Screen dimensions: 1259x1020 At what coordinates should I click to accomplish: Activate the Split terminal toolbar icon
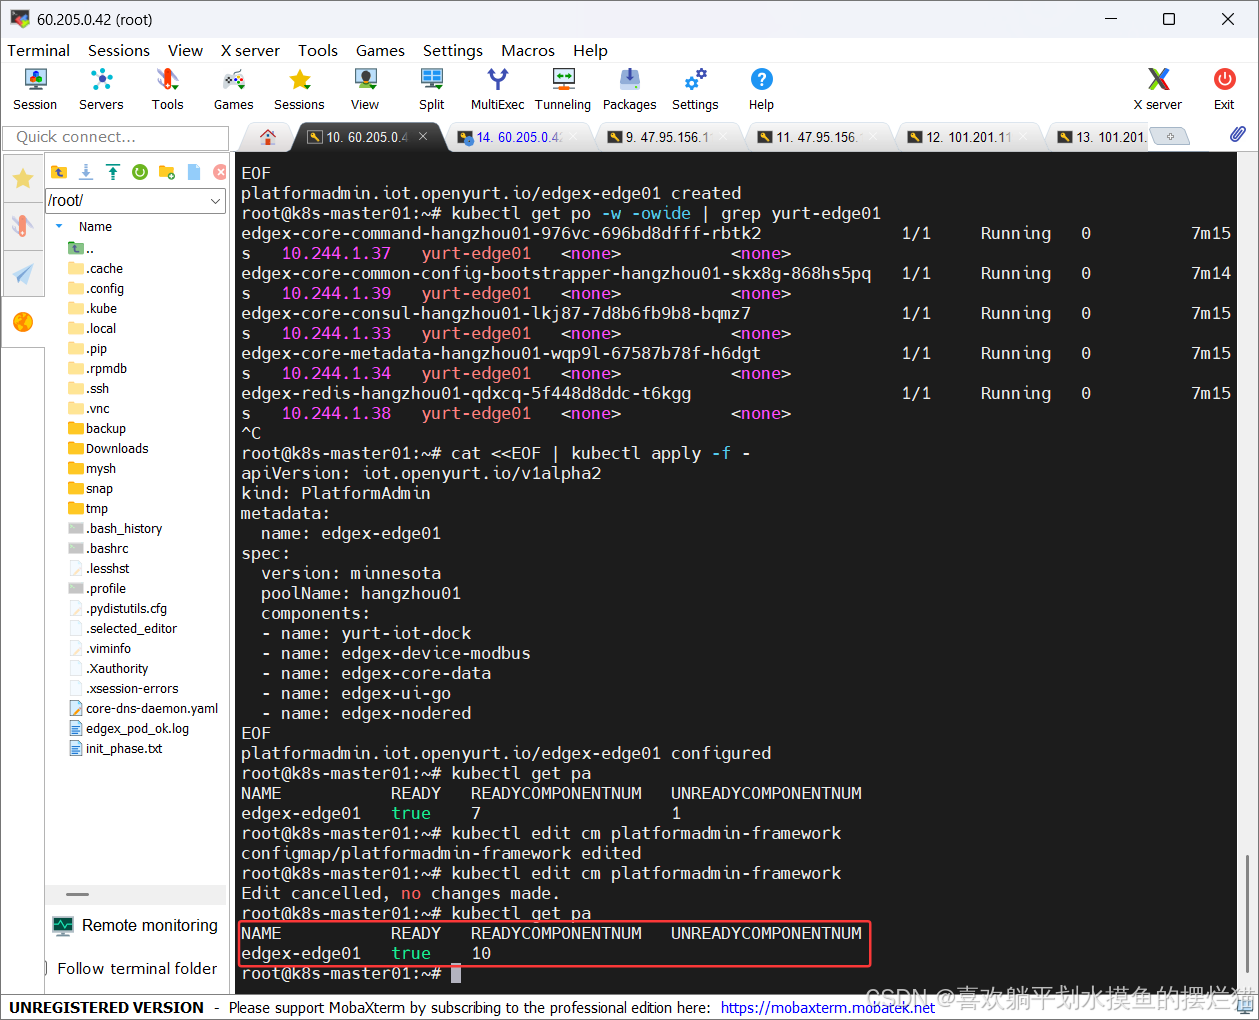pyautogui.click(x=432, y=89)
